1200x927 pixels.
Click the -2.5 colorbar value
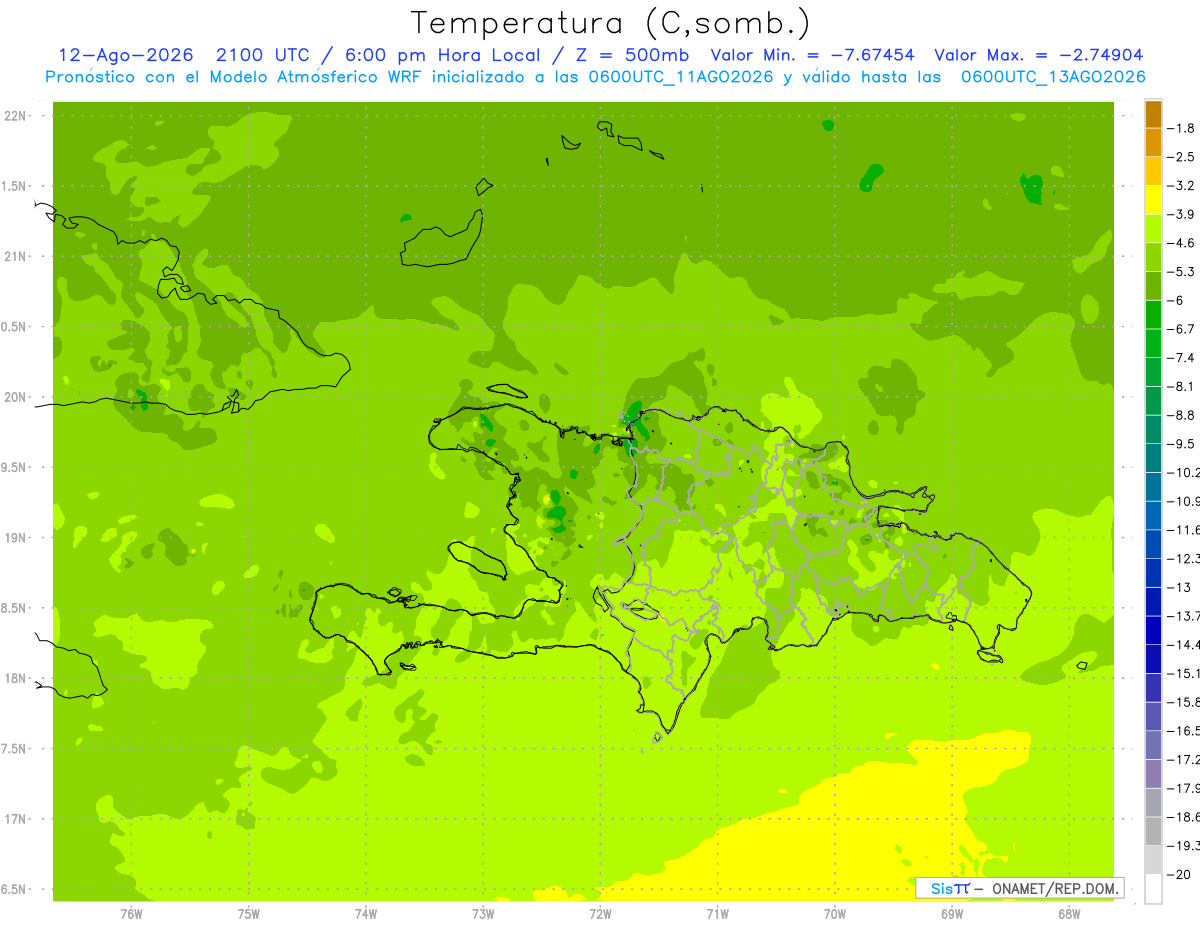coord(1182,157)
